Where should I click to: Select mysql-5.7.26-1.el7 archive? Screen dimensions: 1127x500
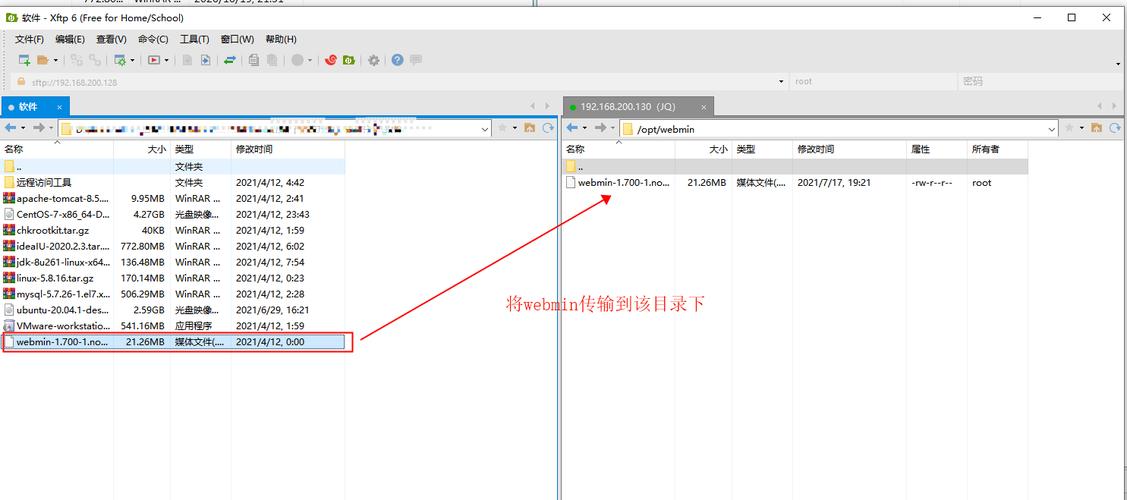coord(172,294)
